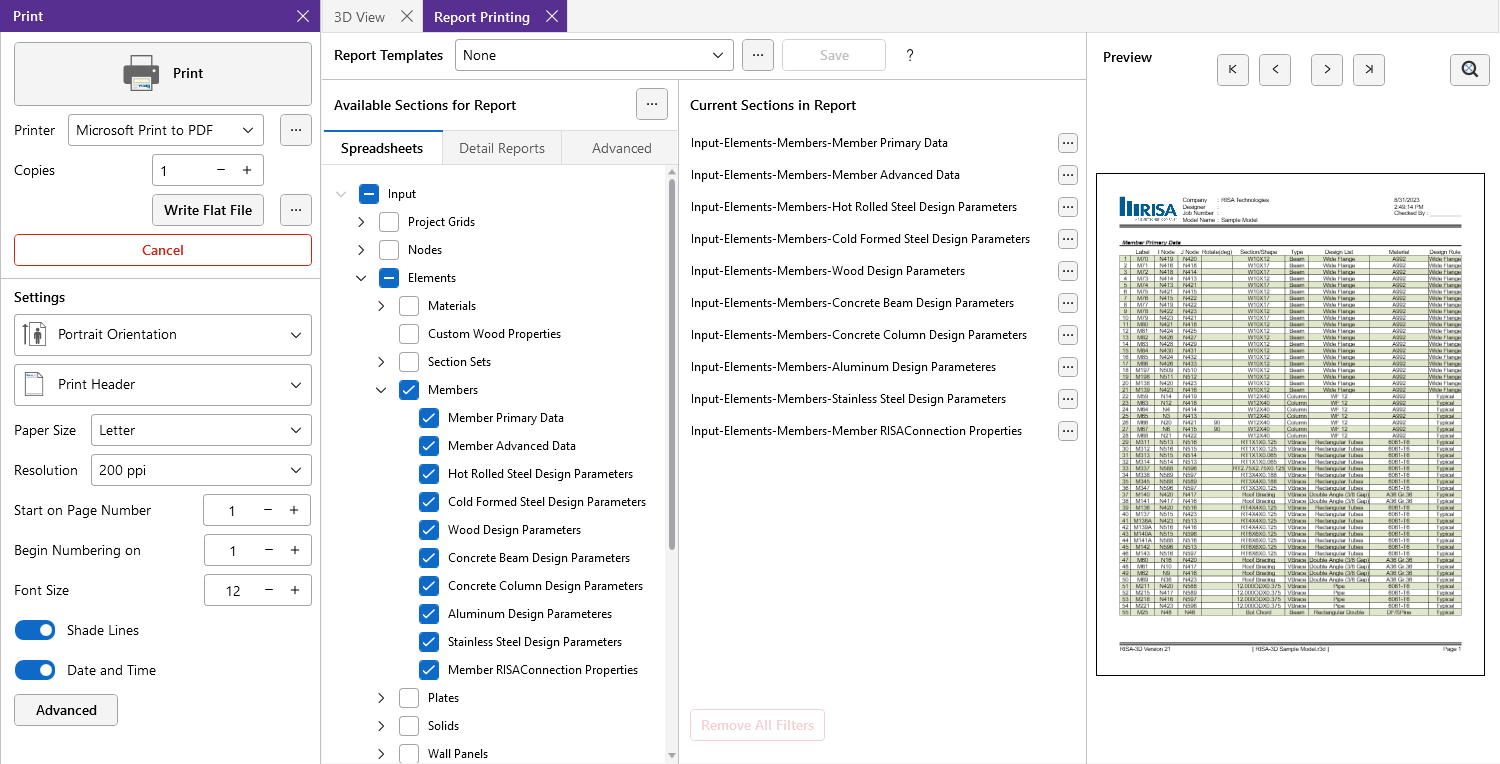
Task: Disable the Date and Time switch
Action: click(x=35, y=670)
